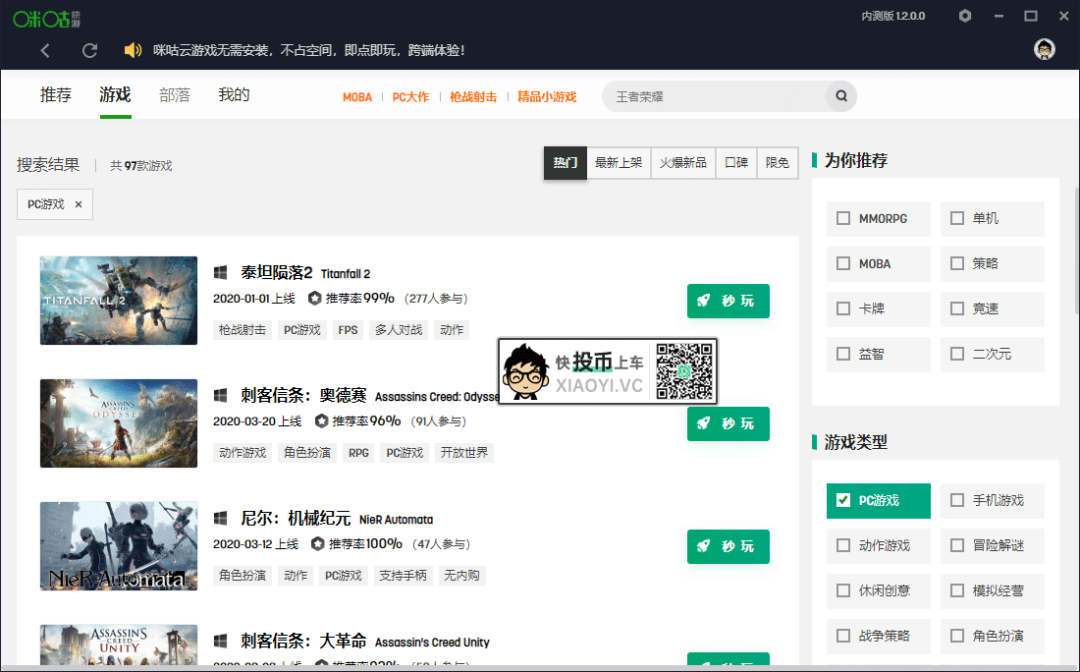Viewport: 1080px width, 672px height.
Task: Click the 枪战射击 tag under 泰坦陨落2
Action: 242,330
